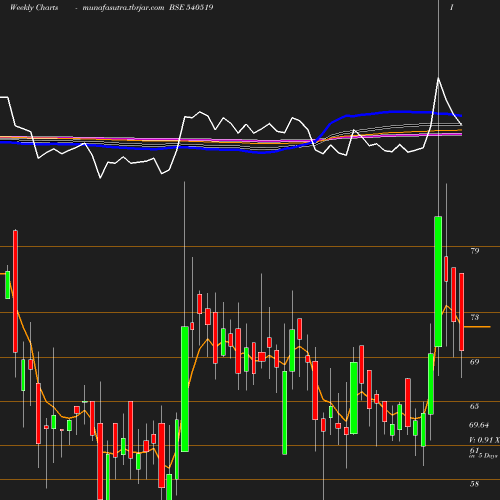The width and height of the screenshot is (500, 500).
Task: Click the 69.64 closing price value
Action: tap(479, 425)
